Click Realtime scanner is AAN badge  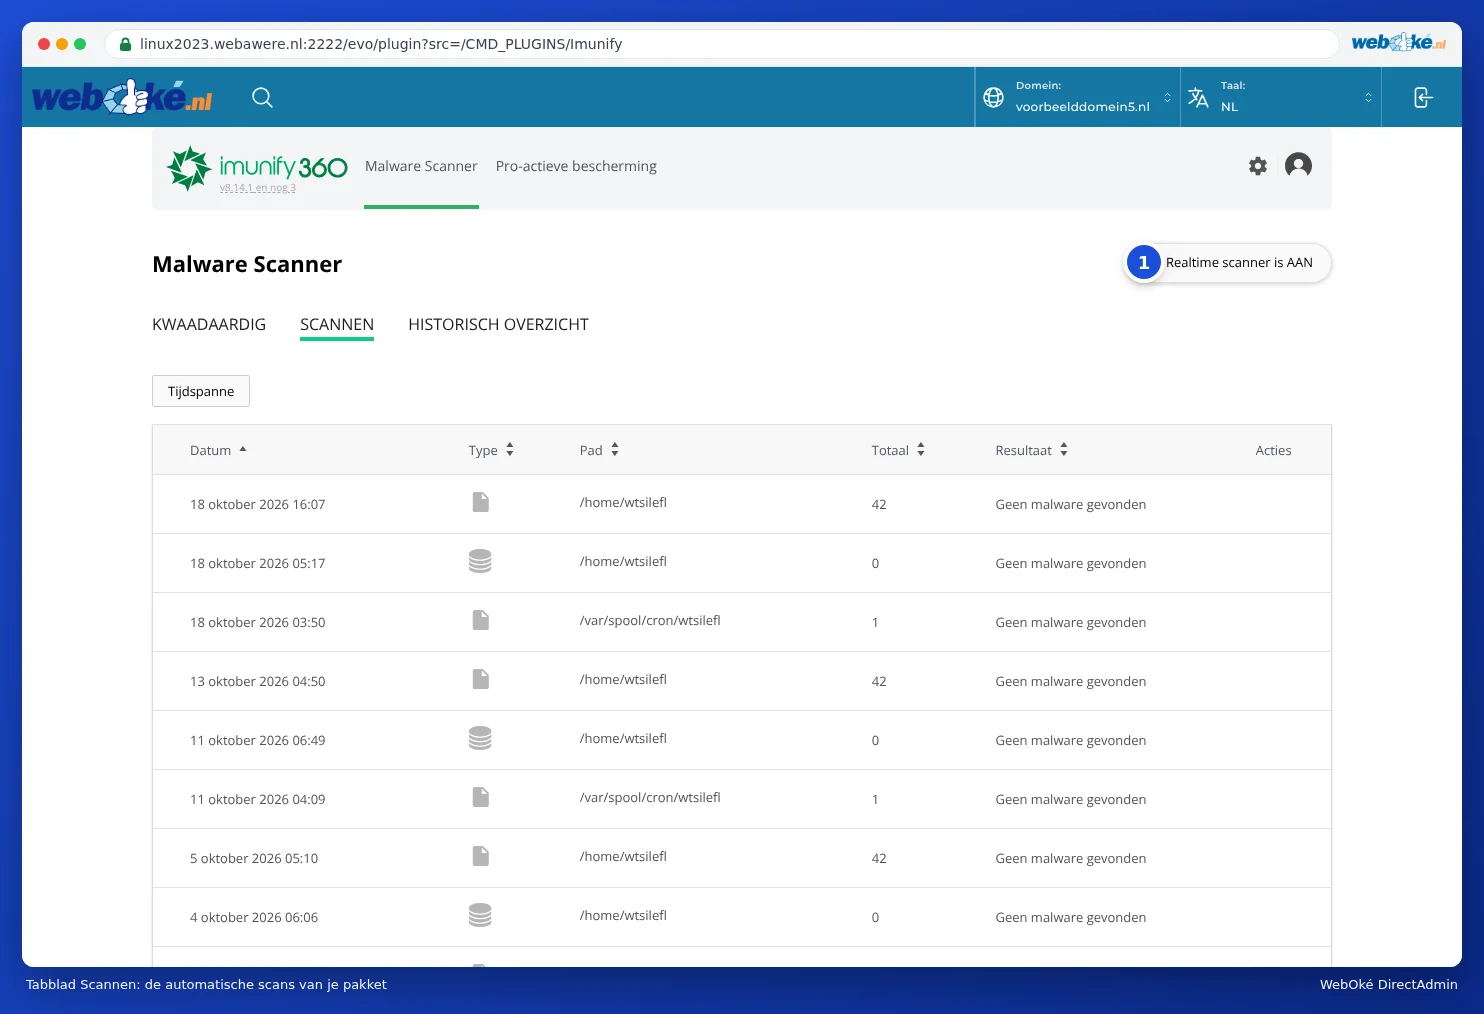1228,263
